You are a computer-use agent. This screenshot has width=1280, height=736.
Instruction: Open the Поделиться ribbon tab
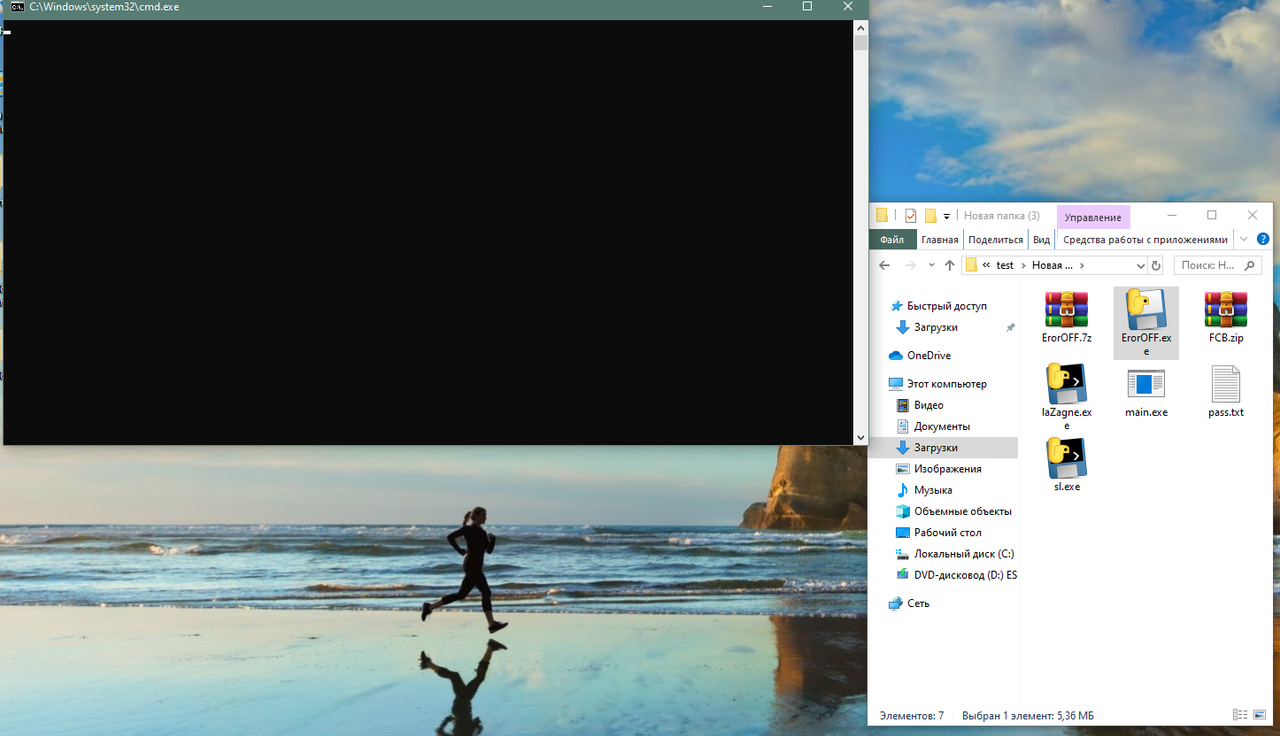point(996,239)
